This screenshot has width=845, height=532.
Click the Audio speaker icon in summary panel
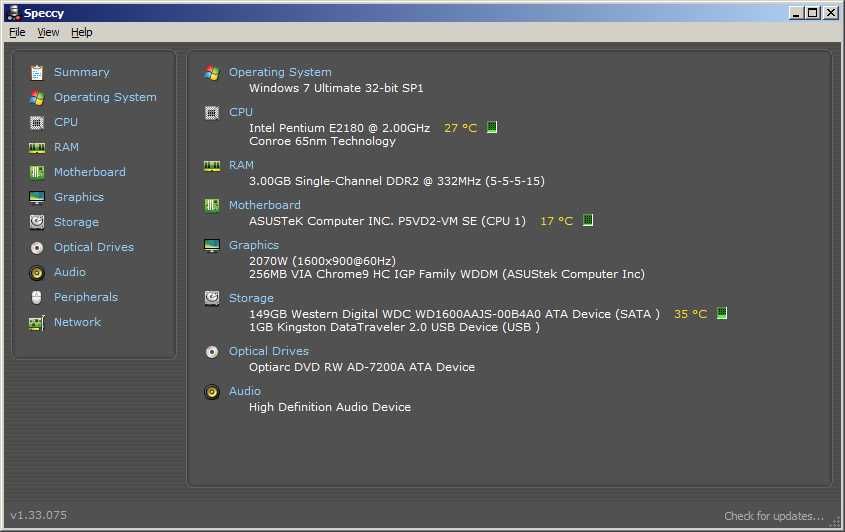click(x=212, y=392)
